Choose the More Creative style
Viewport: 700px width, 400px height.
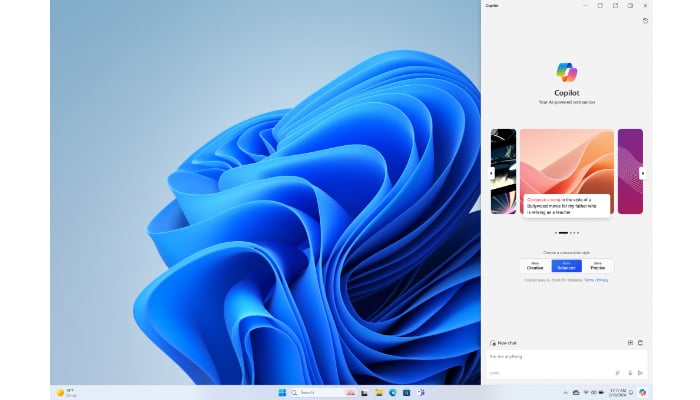coord(535,266)
